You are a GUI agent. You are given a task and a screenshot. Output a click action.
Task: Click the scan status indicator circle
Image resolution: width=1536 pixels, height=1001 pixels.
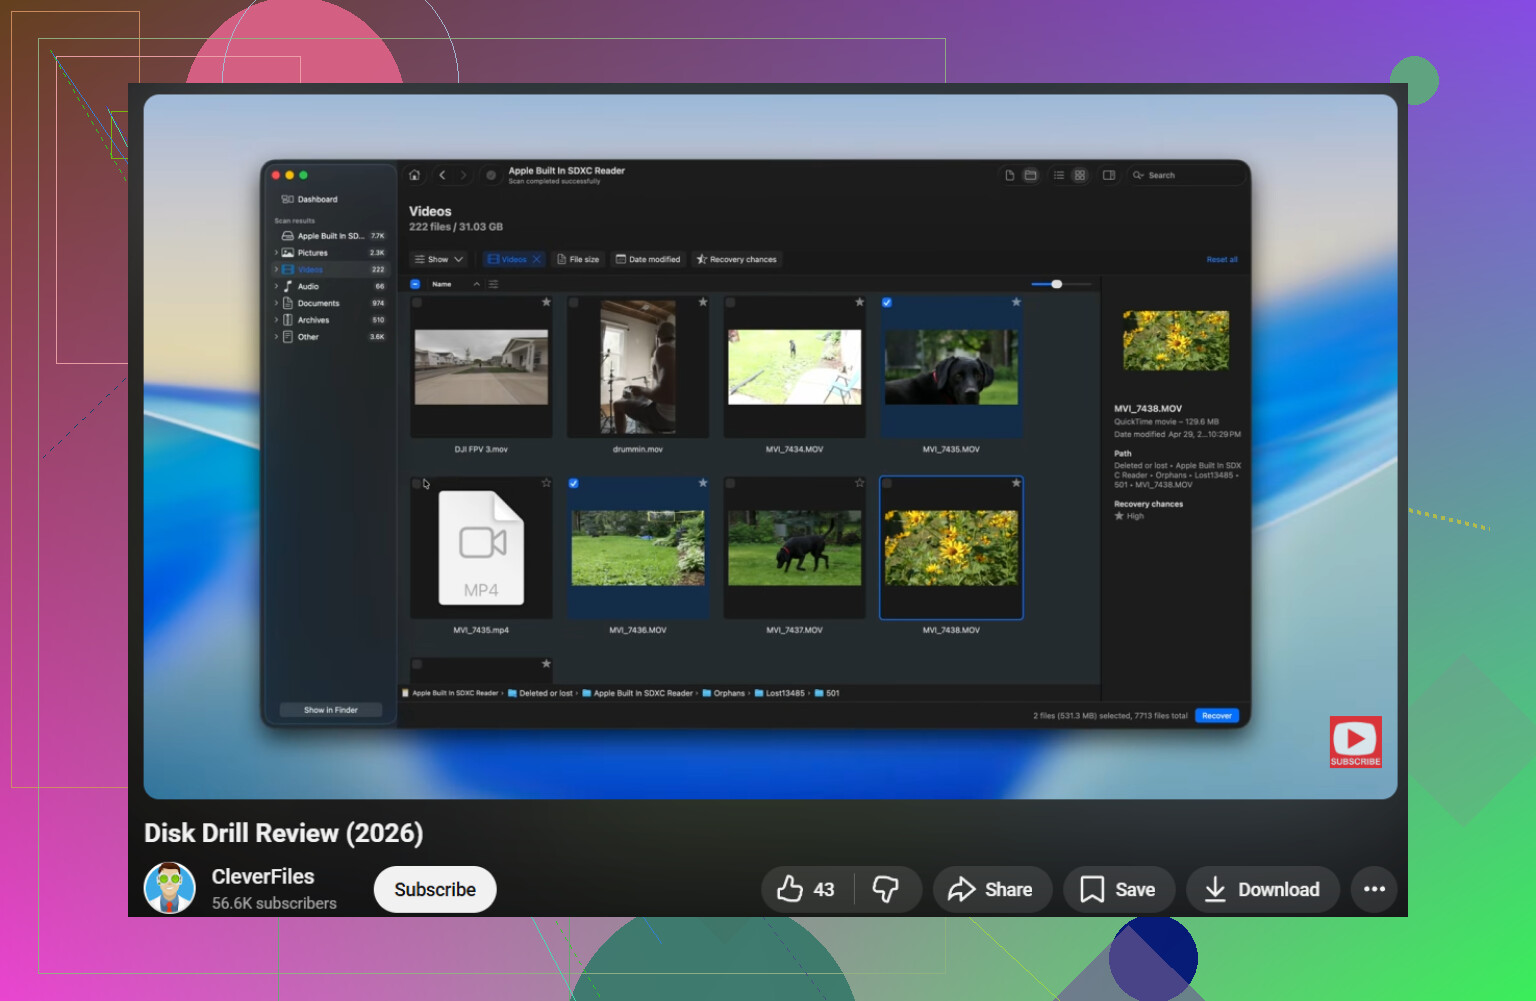(x=491, y=175)
